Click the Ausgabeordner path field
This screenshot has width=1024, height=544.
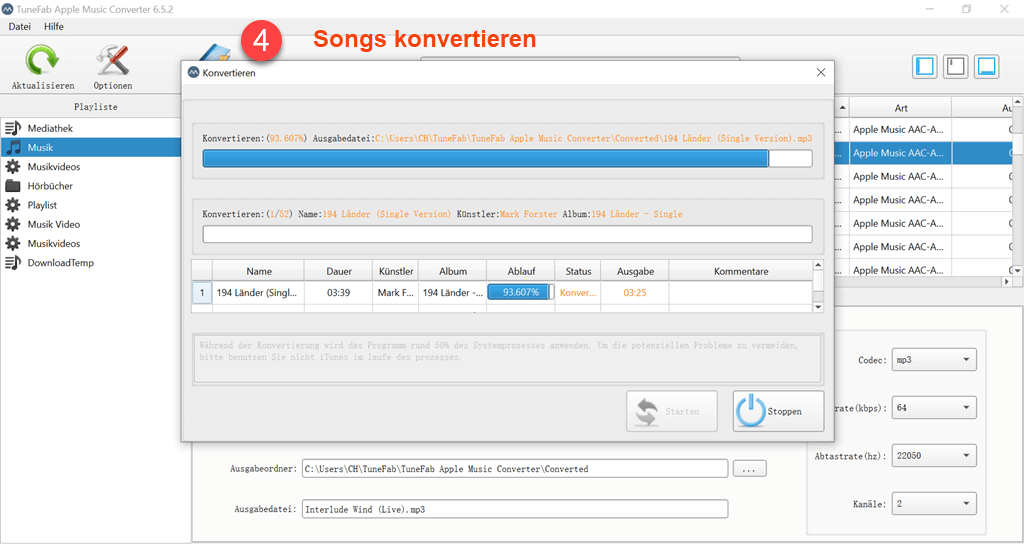515,469
